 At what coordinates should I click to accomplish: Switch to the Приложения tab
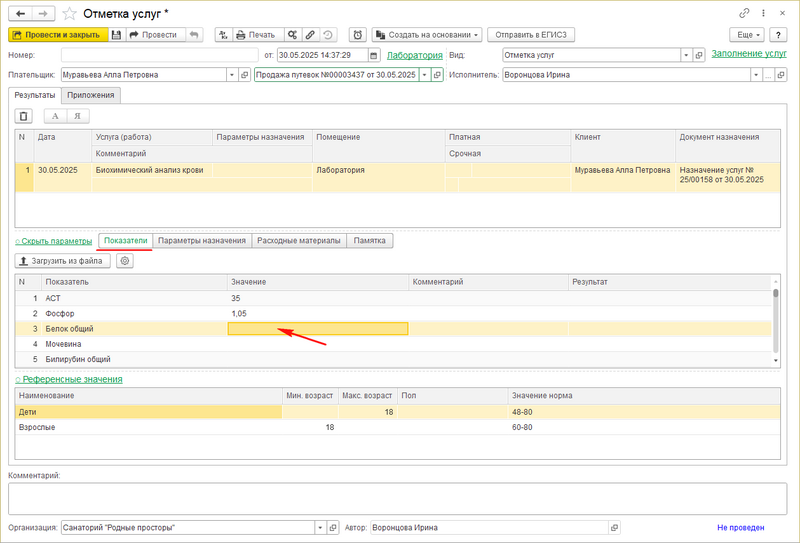click(91, 95)
